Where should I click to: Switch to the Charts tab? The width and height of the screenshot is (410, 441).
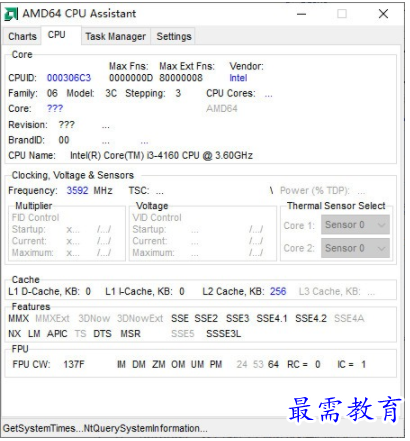[22, 36]
